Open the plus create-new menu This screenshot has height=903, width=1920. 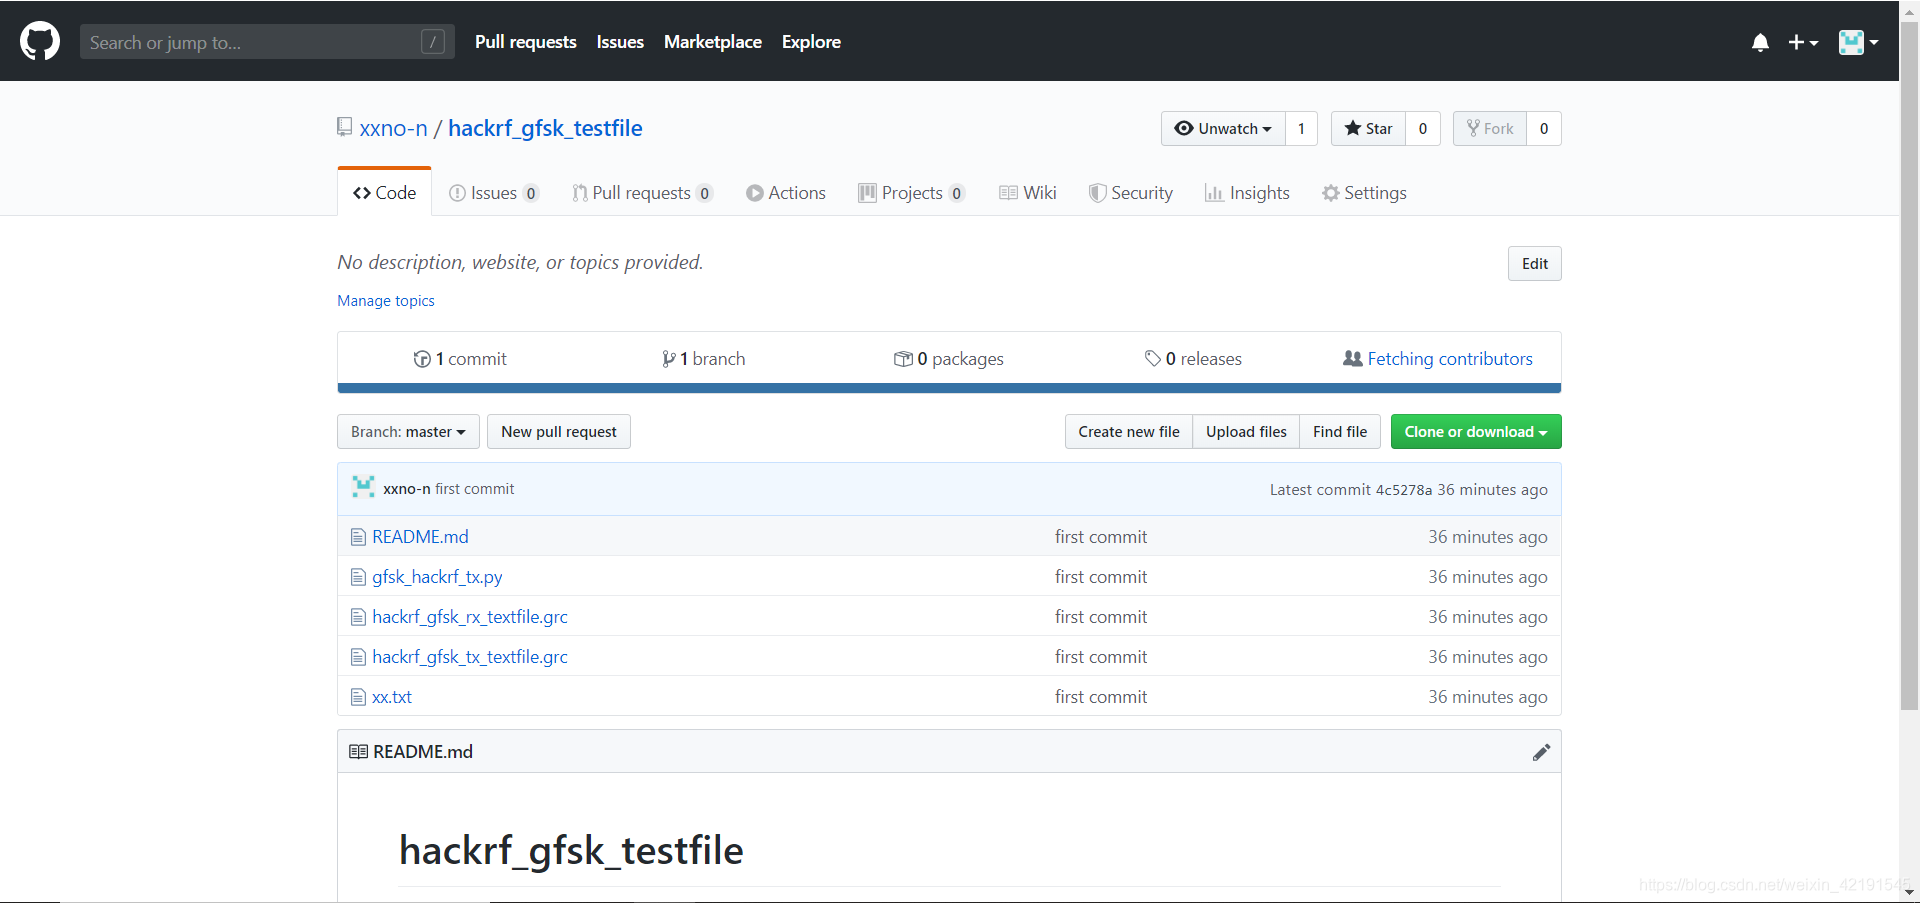1803,42
